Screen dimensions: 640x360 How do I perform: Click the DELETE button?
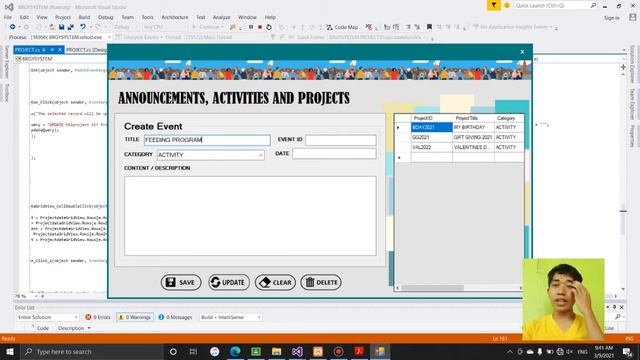point(321,282)
